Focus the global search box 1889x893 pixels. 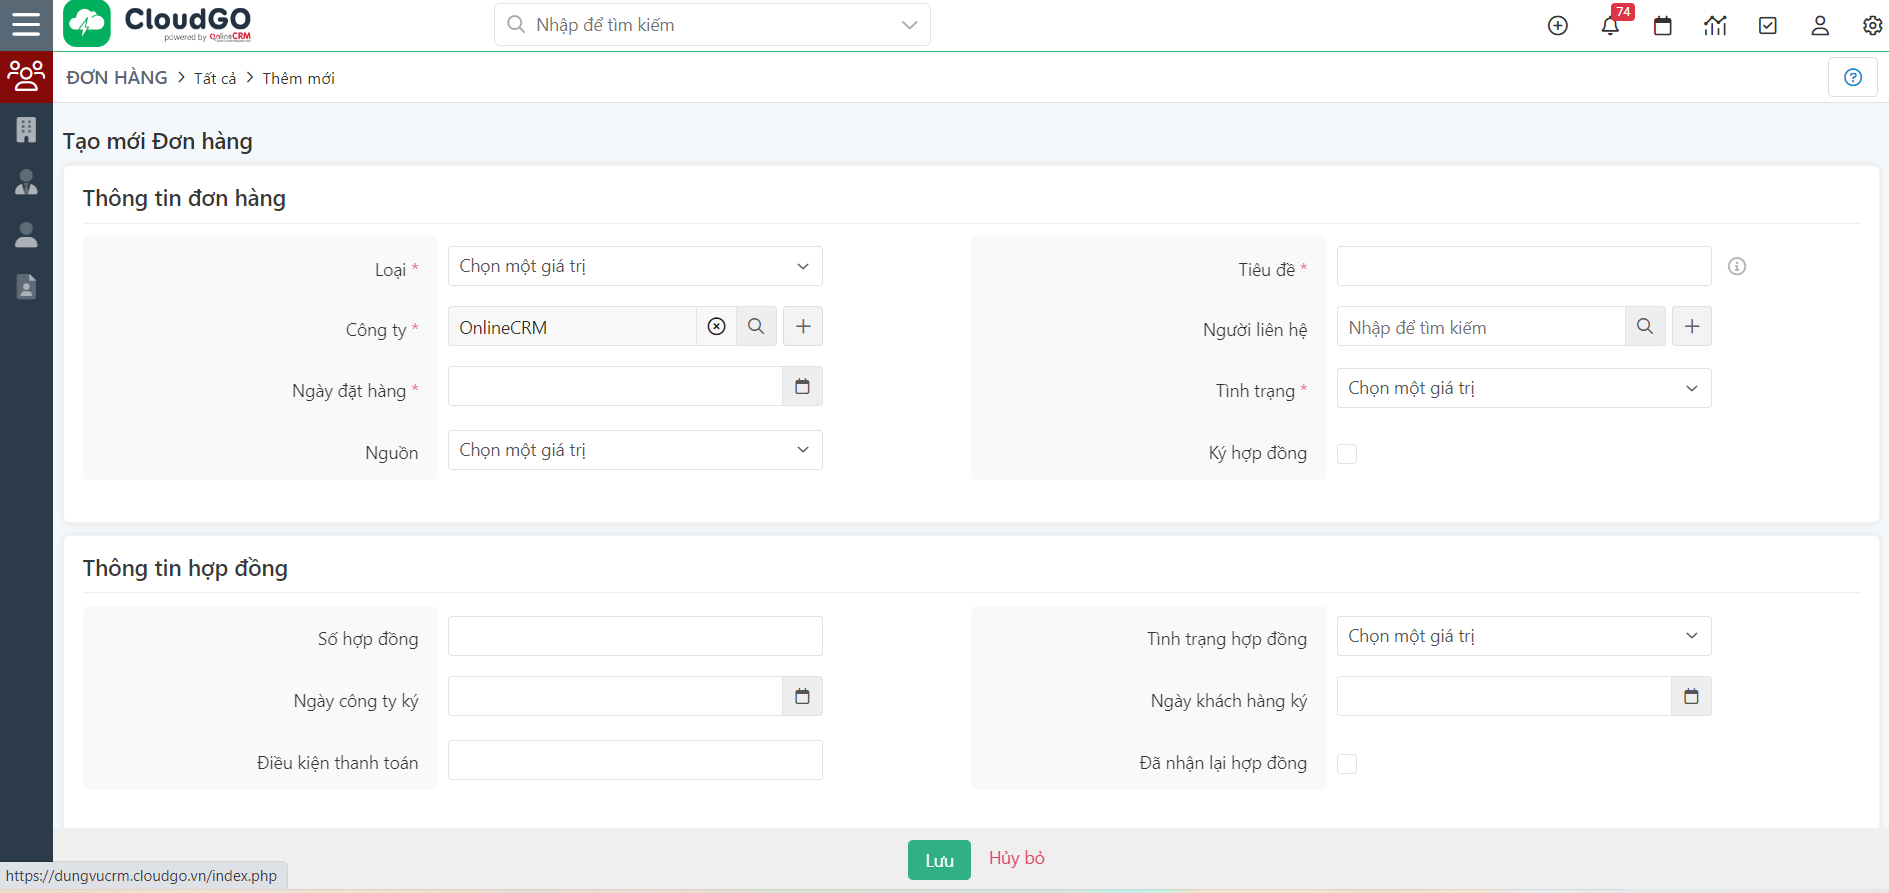pyautogui.click(x=712, y=24)
